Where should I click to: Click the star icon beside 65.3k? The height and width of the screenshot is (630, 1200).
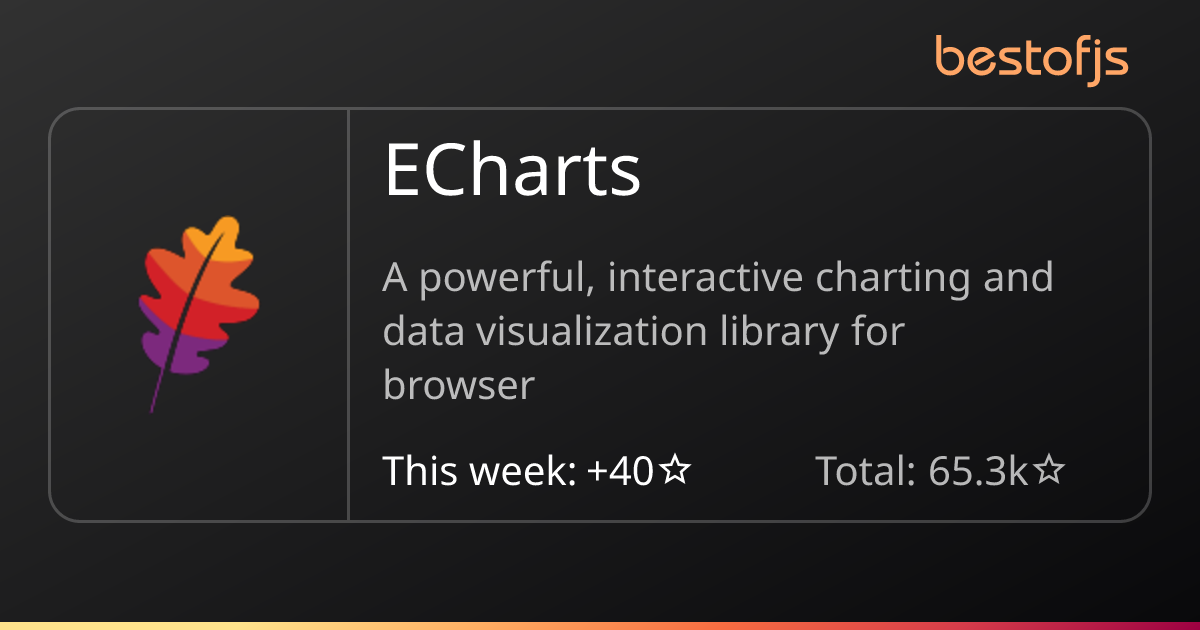[x=1048, y=469]
